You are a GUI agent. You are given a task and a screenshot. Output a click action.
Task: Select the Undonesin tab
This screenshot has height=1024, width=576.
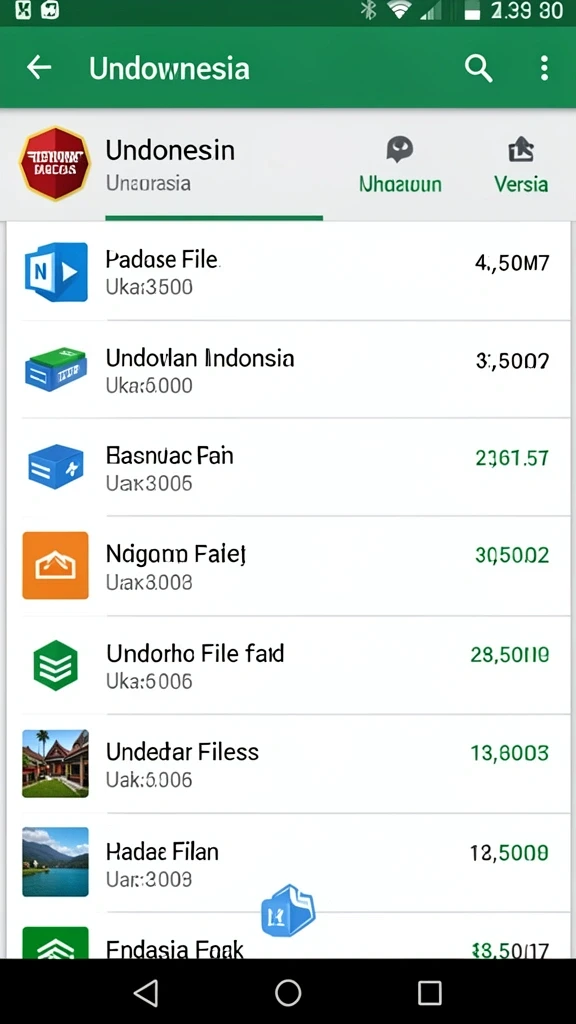pyautogui.click(x=170, y=165)
